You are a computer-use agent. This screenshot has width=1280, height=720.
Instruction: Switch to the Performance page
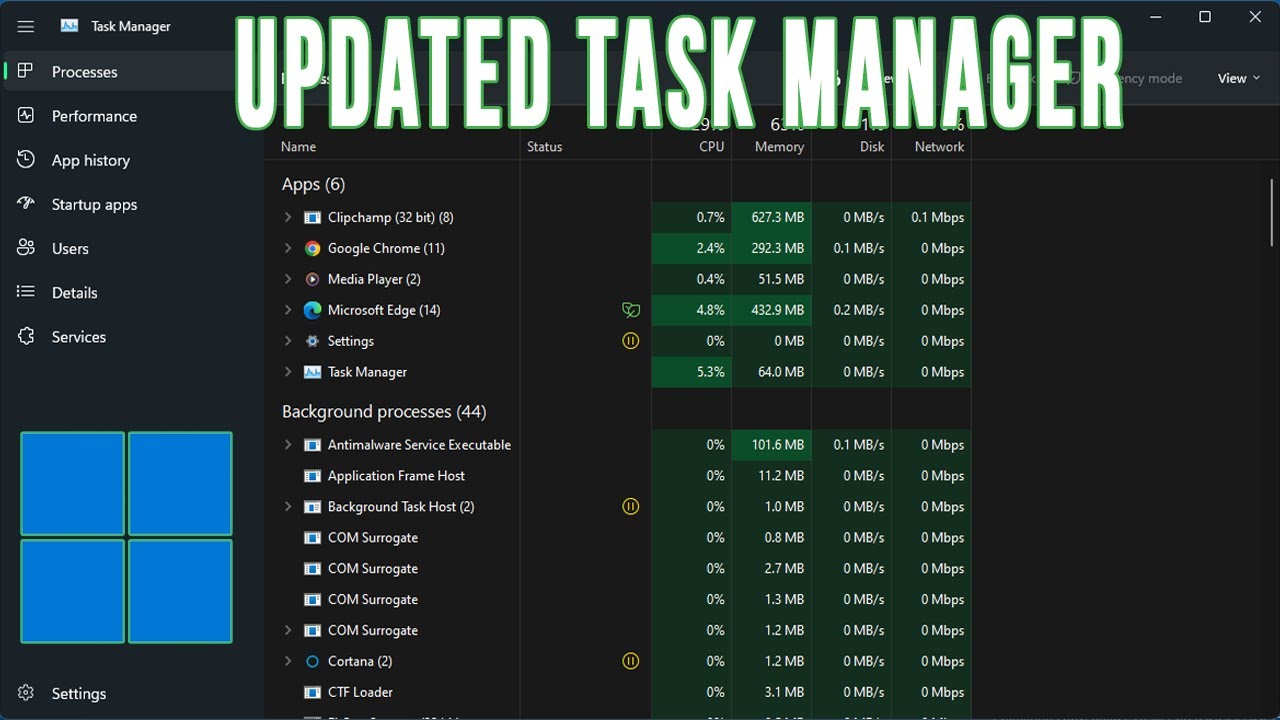tap(132, 116)
